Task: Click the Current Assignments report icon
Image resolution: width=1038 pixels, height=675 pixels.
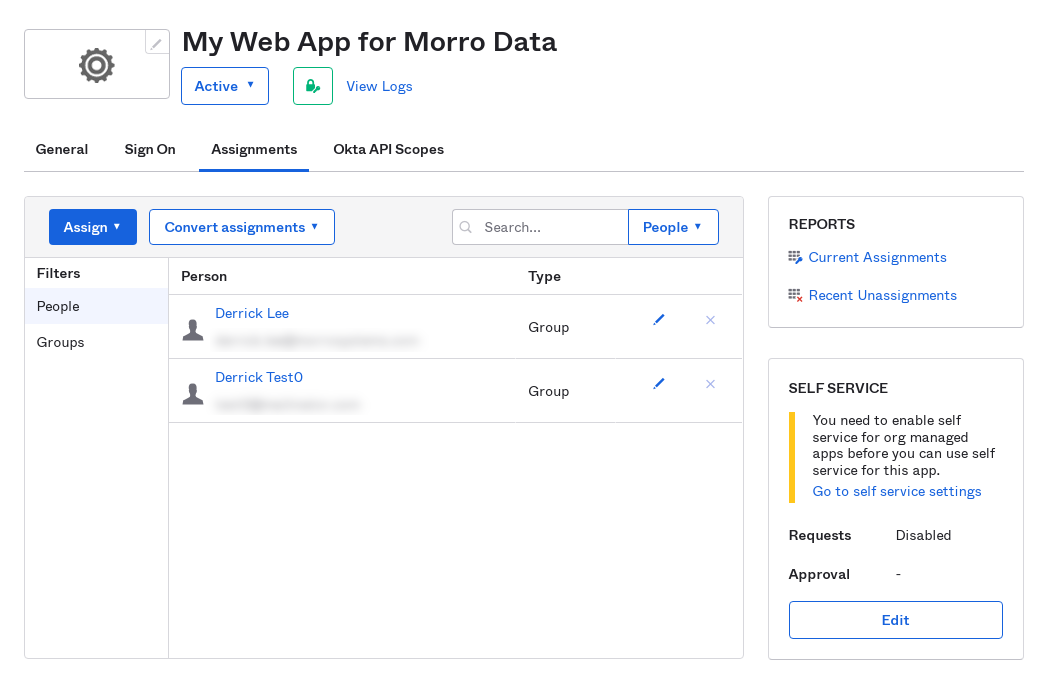Action: click(795, 257)
